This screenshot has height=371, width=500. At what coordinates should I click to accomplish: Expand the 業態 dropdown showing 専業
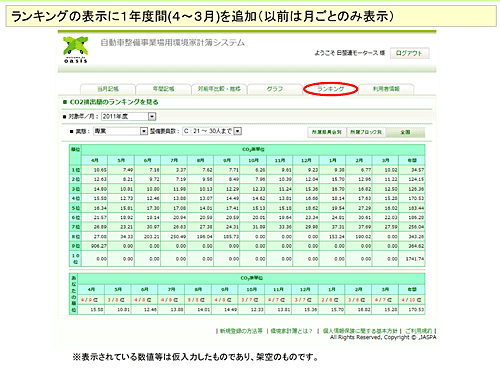120,131
